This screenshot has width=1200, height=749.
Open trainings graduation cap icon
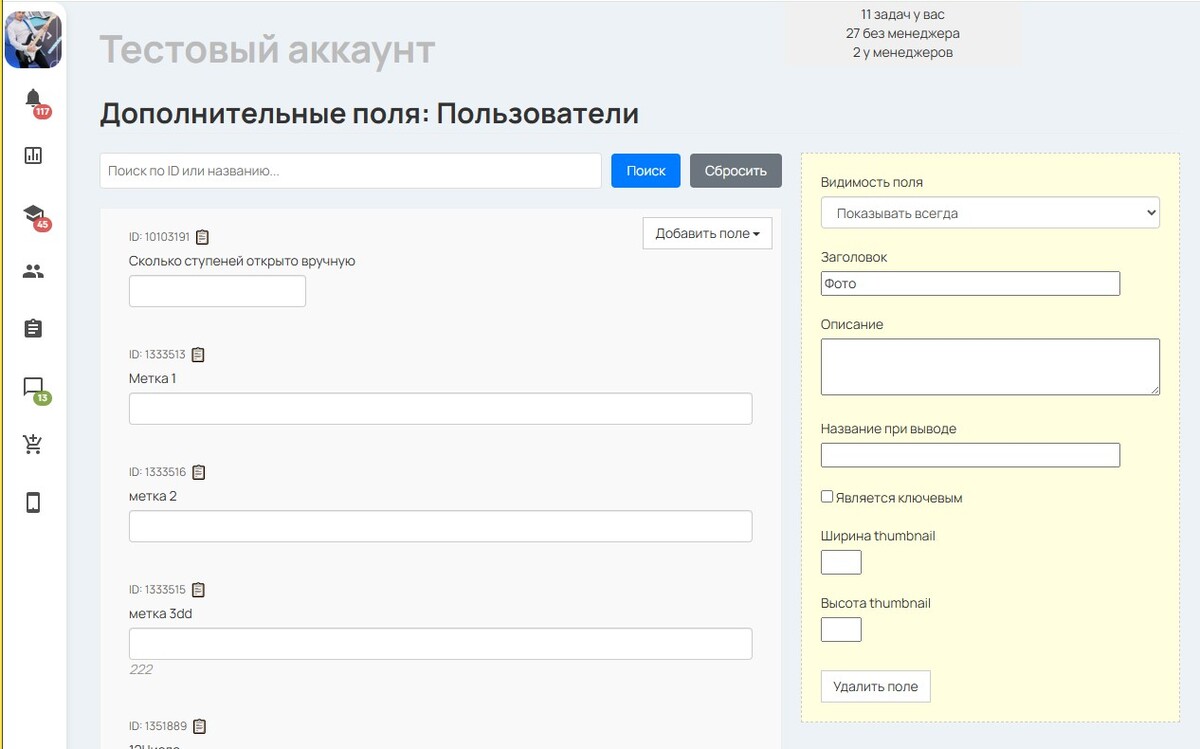(x=33, y=213)
